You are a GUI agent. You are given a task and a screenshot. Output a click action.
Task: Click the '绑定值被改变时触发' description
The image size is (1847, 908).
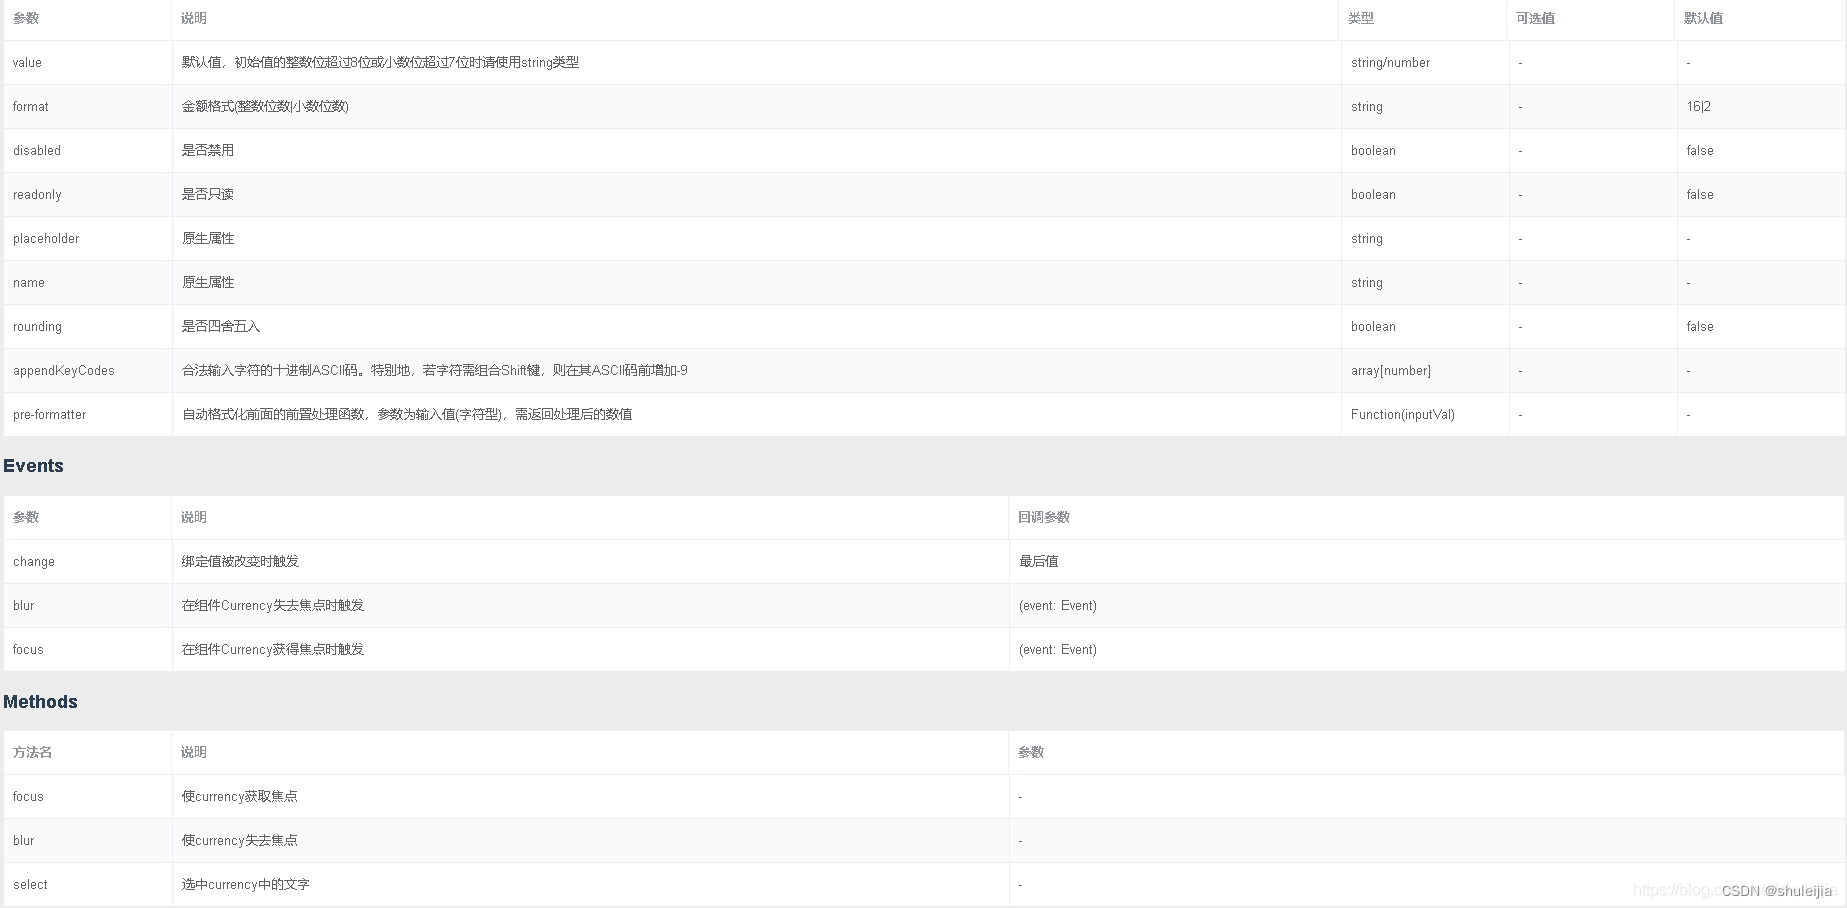click(240, 561)
